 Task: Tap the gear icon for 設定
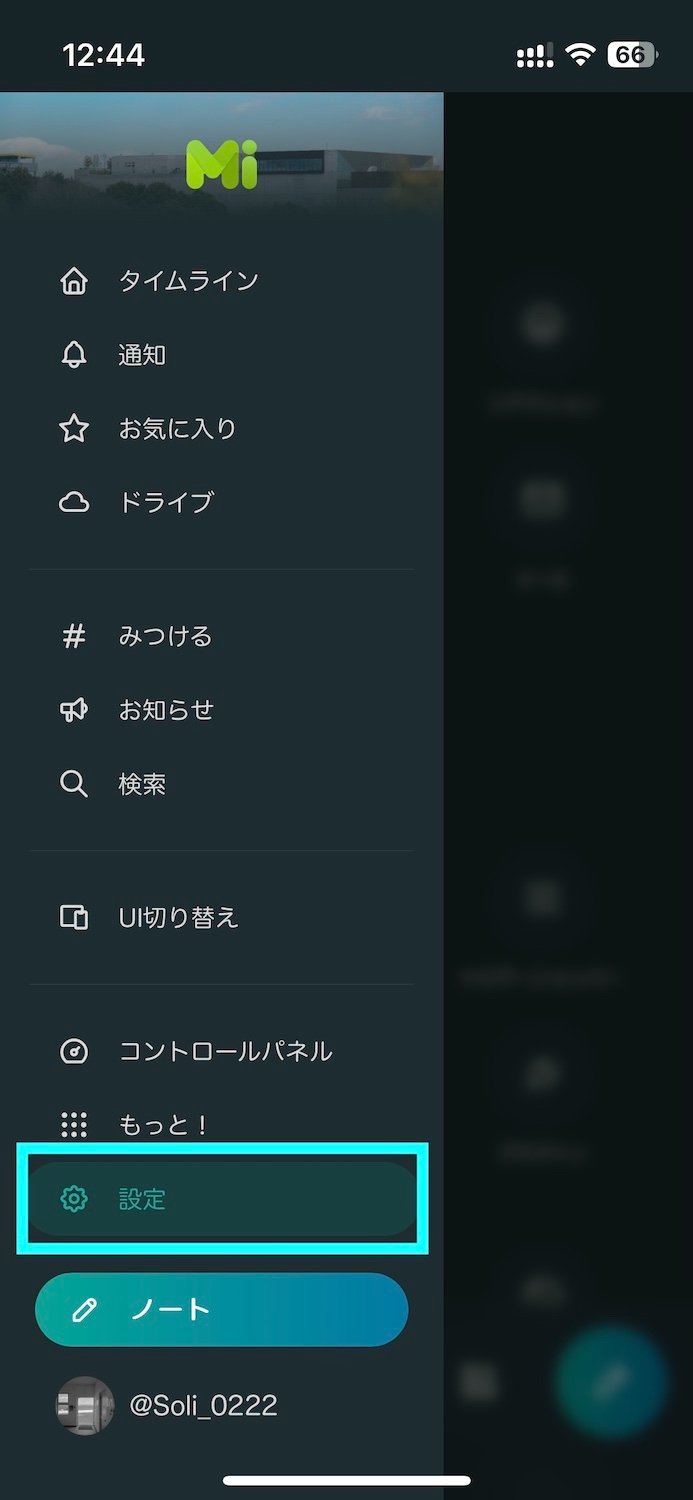[x=74, y=1198]
